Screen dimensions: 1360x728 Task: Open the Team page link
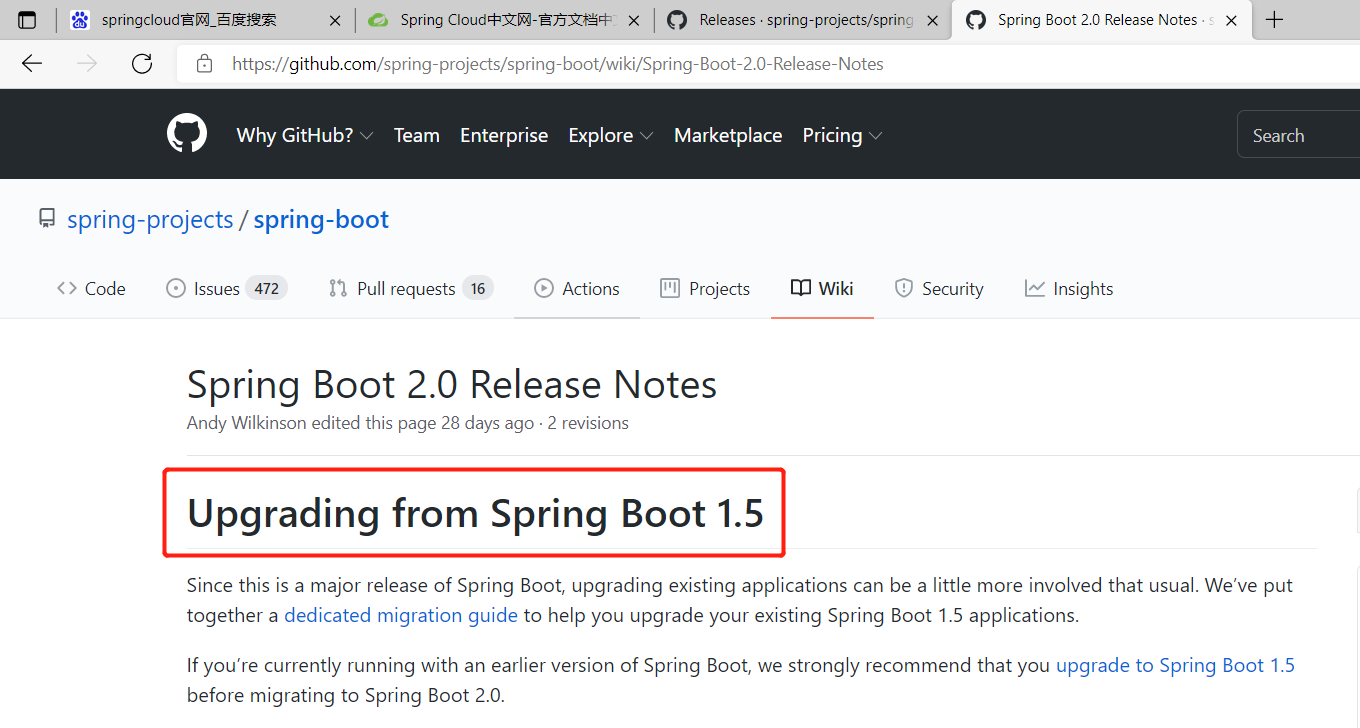click(416, 135)
